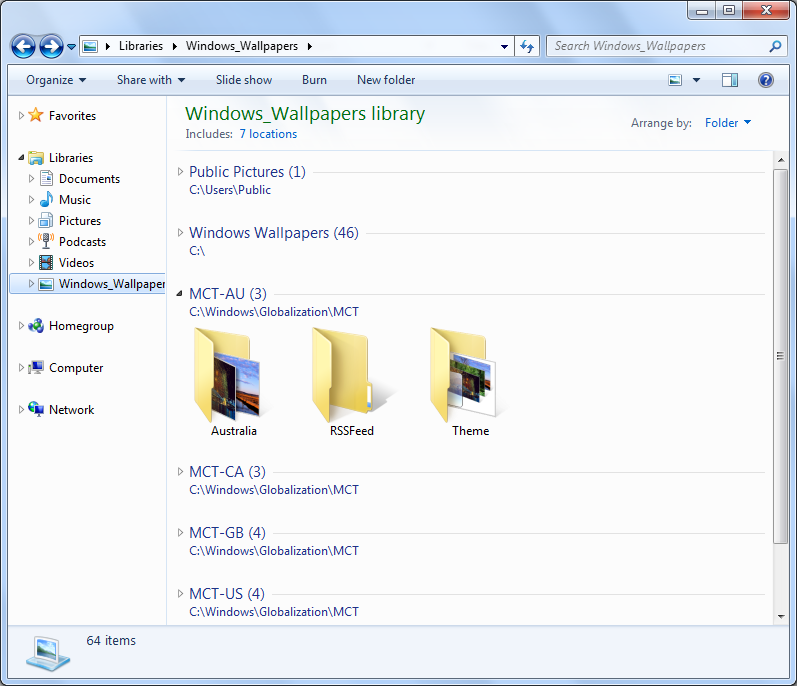The image size is (797, 686).
Task: Open the arrow after Libraries in breadcrumb
Action: 174,46
